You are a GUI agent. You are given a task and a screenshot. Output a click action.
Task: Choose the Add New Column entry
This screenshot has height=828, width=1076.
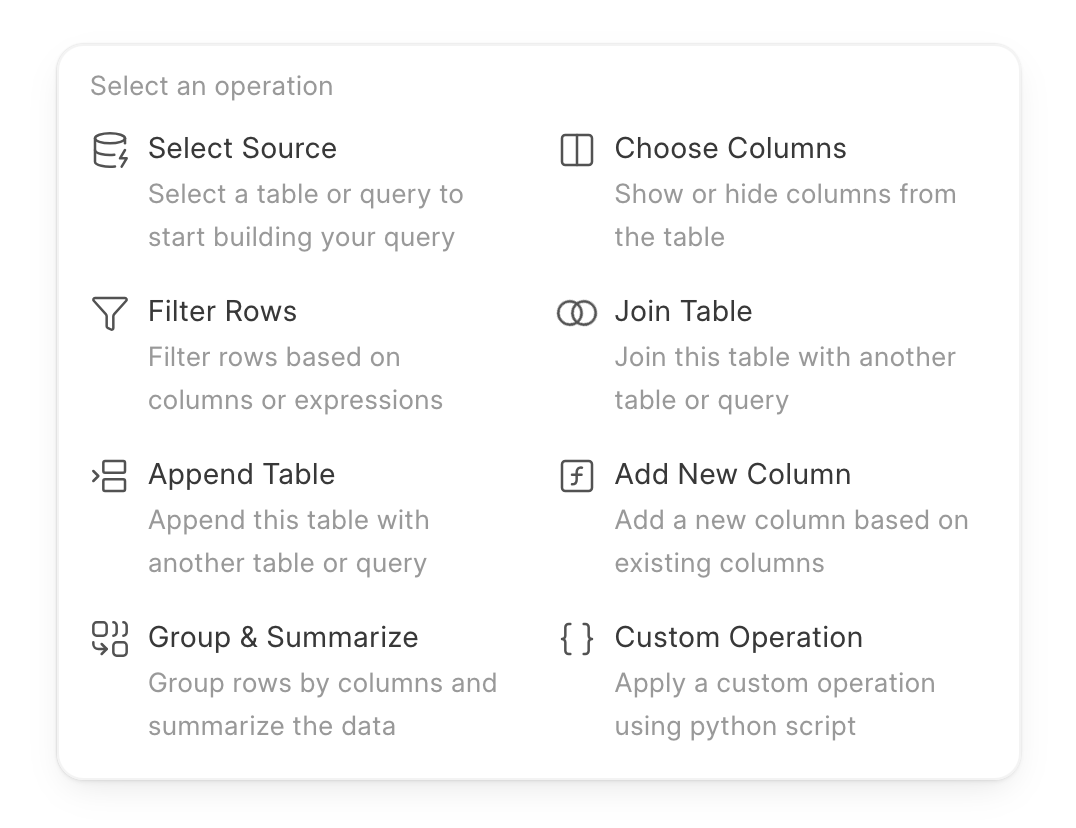coord(732,474)
